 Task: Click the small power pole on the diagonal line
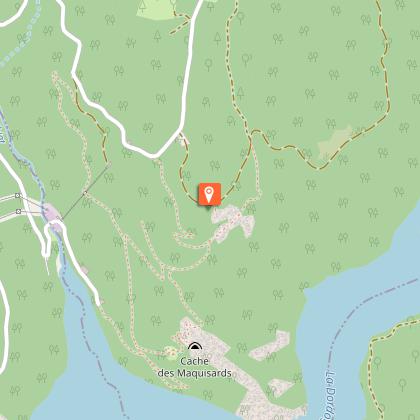pos(85,192)
